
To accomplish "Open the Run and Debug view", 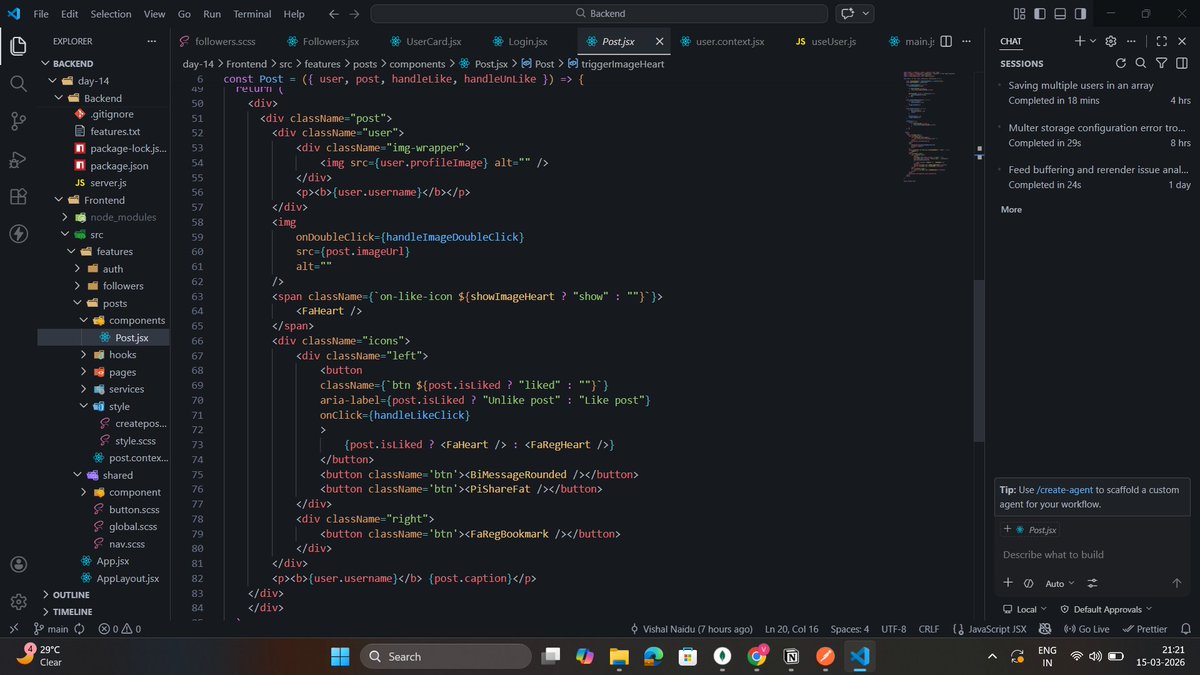I will point(18,159).
